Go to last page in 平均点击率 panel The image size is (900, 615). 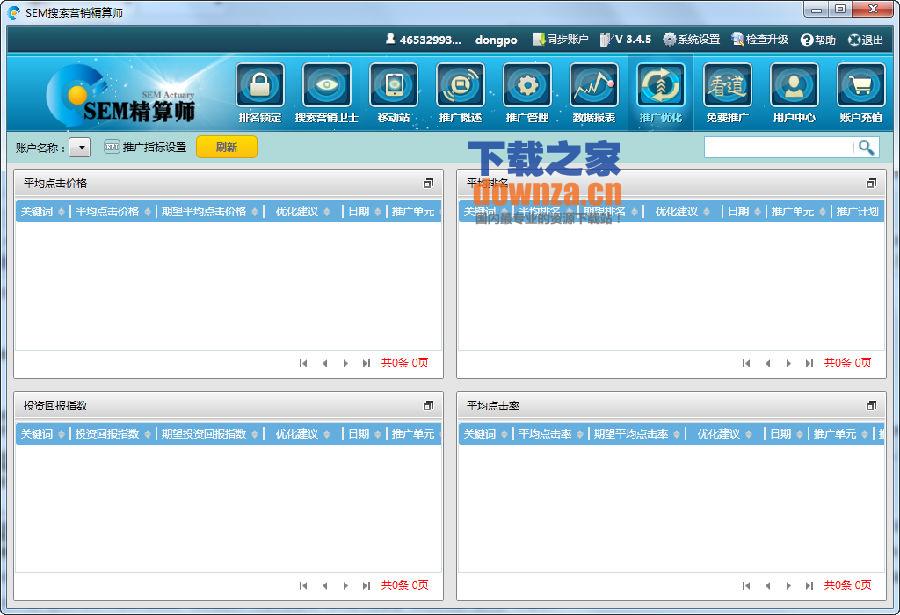pyautogui.click(x=809, y=586)
